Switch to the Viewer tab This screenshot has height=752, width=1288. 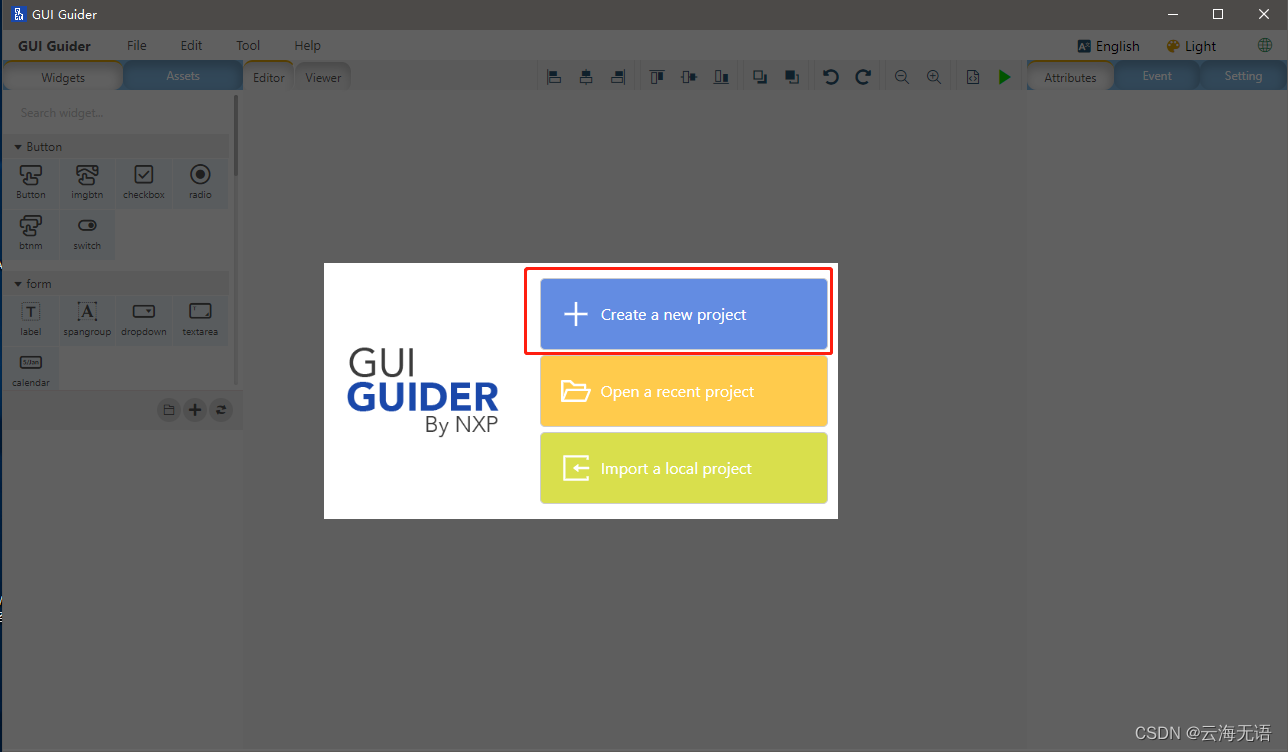(322, 75)
